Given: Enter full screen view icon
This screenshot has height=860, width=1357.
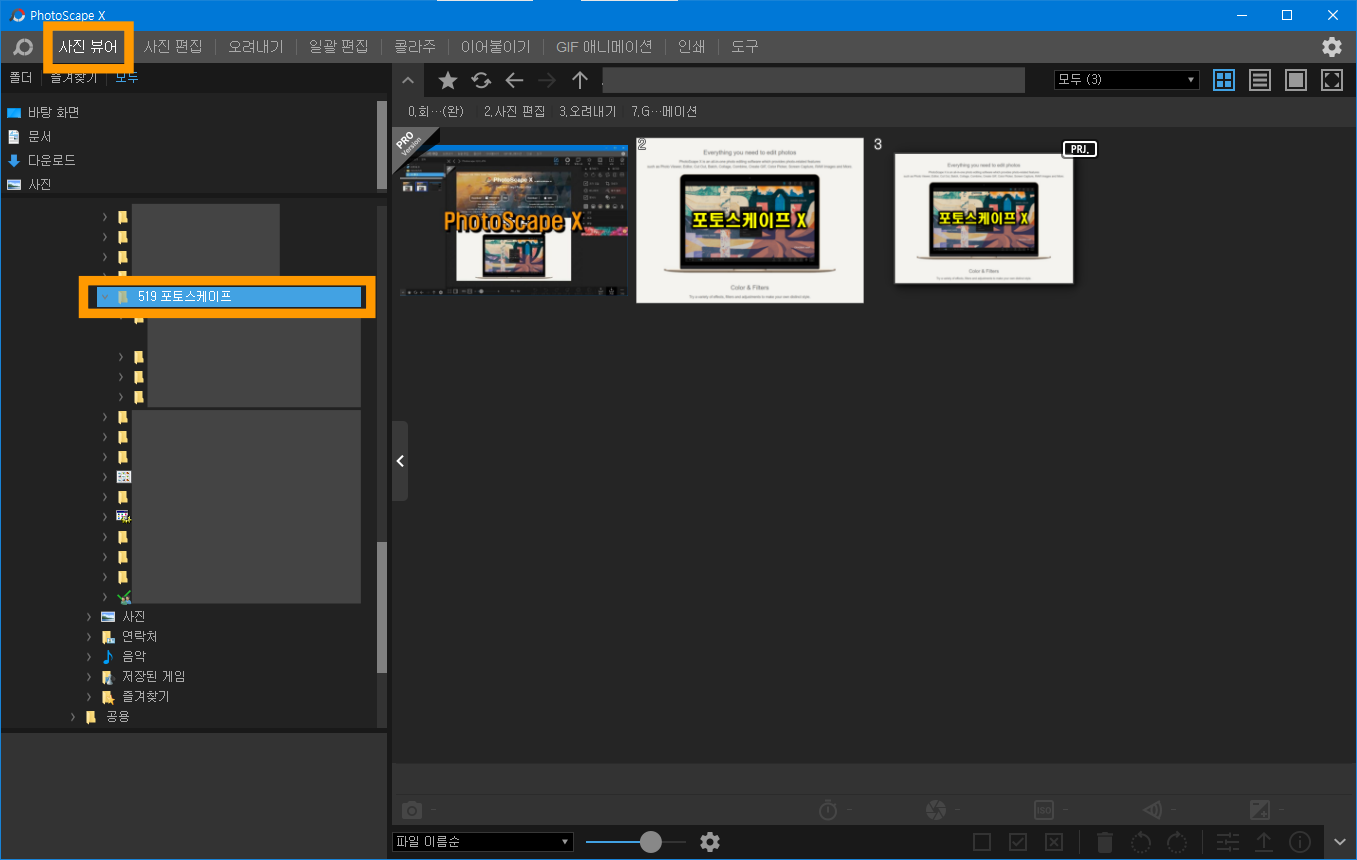Looking at the screenshot, I should (1332, 80).
